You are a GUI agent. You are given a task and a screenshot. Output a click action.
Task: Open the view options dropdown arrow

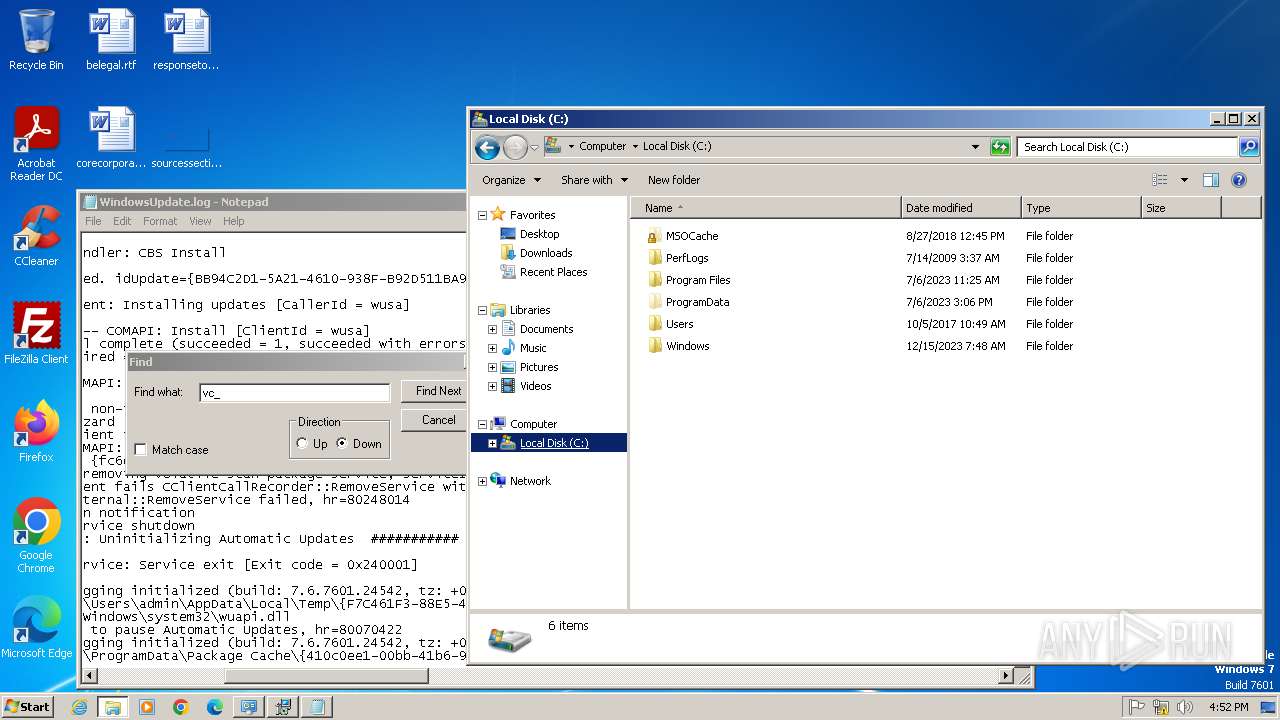click(1184, 180)
